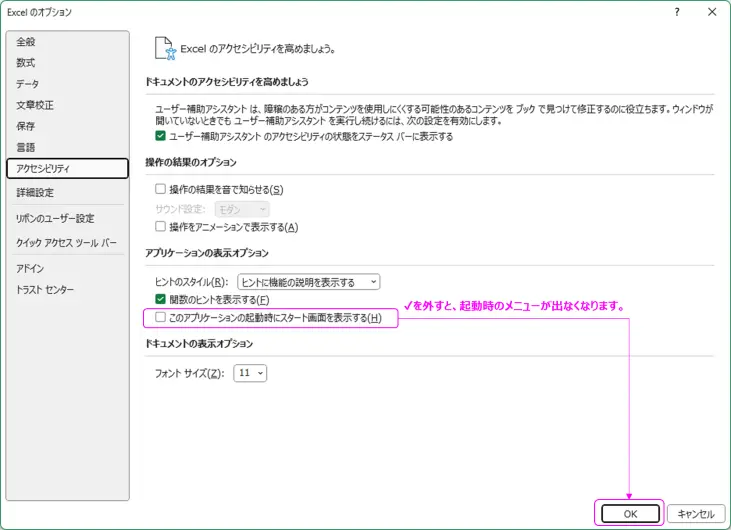
Task: Click Excel のアクセシビリティを高めましょう text
Action: point(258,49)
